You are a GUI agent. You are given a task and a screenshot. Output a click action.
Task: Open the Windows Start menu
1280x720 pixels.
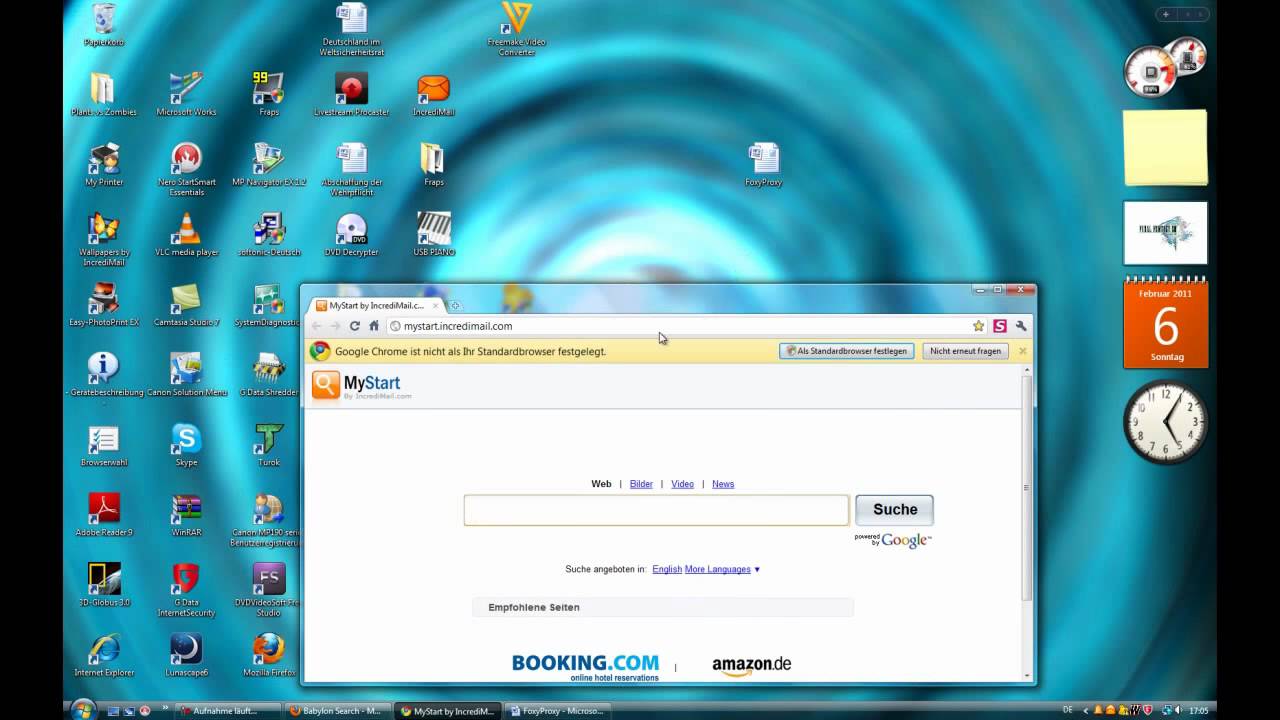coord(84,710)
